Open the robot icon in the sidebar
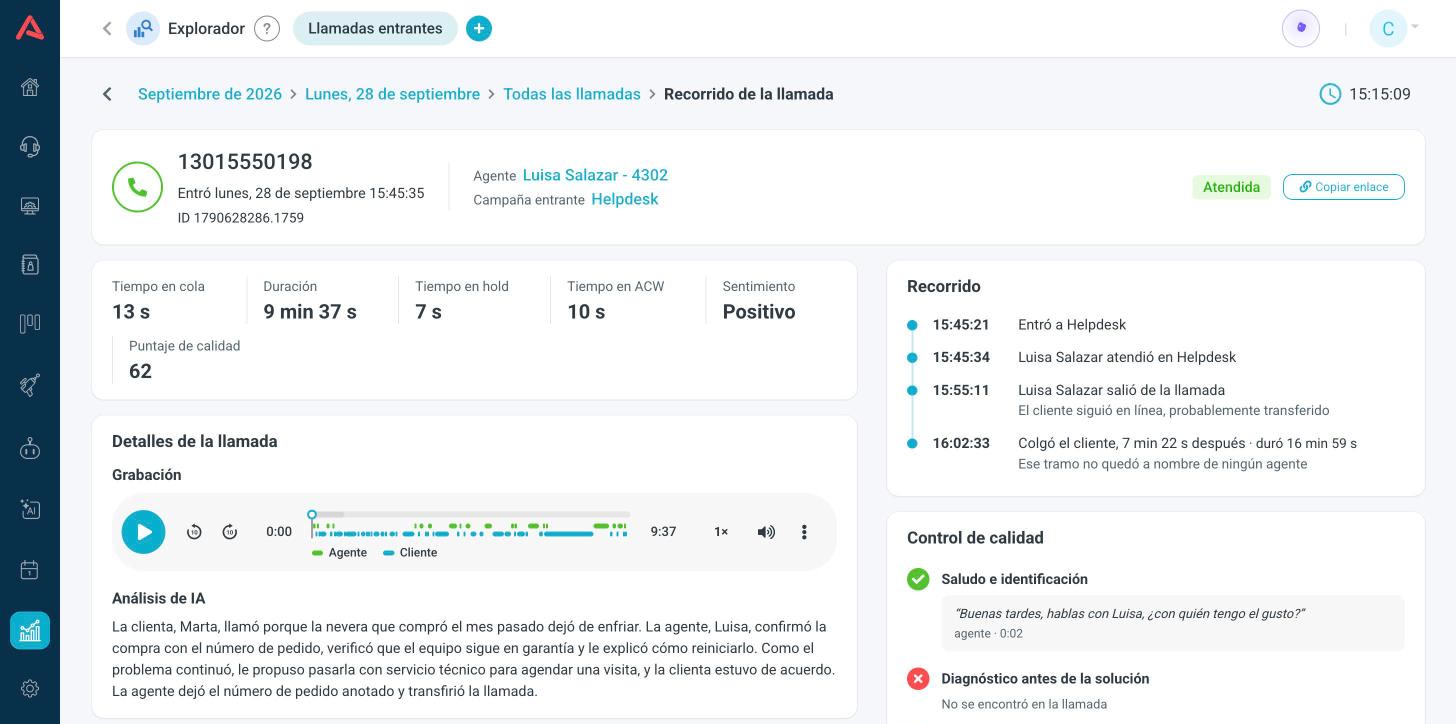The width and height of the screenshot is (1456, 724). (30, 447)
